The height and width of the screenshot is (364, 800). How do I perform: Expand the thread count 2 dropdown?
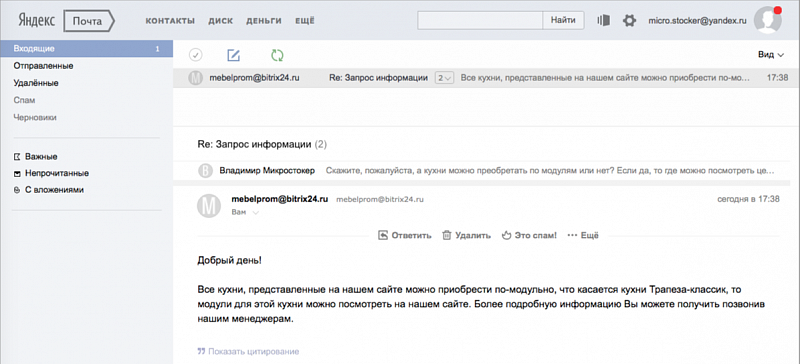tap(444, 78)
